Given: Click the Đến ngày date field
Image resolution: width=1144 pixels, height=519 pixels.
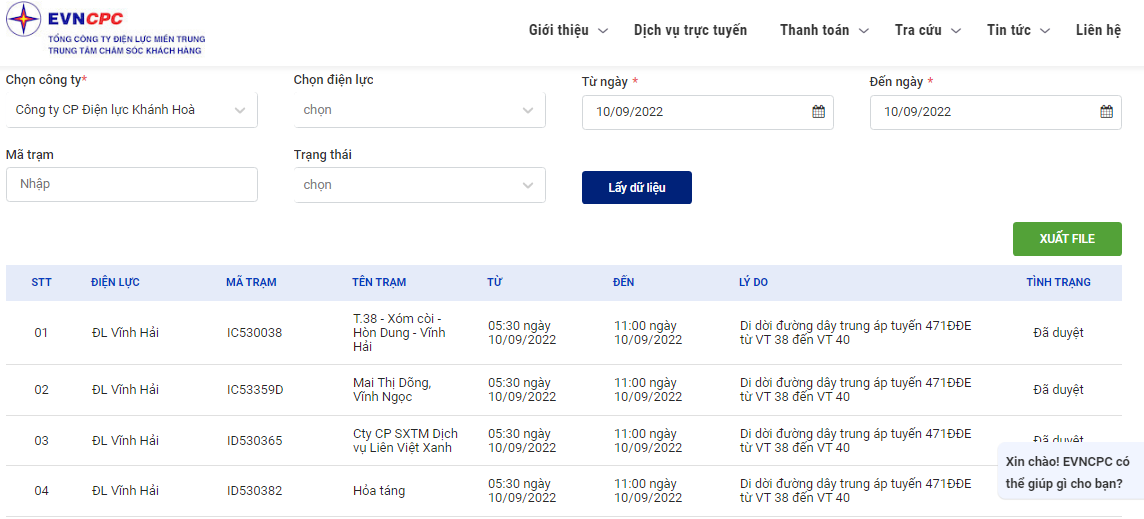Looking at the screenshot, I should coord(996,112).
